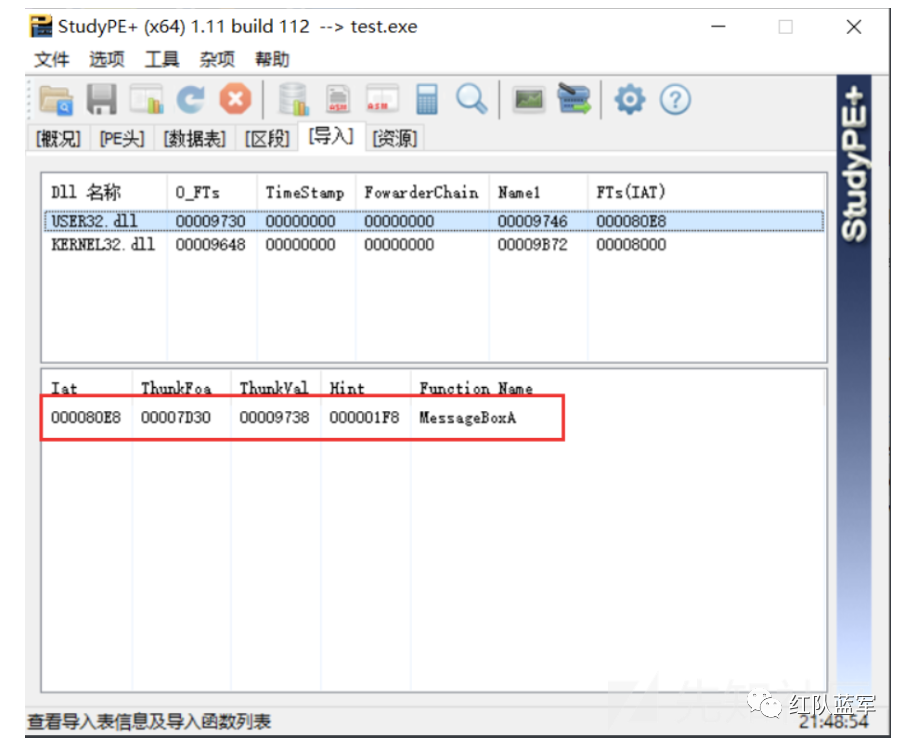Click the StudyPE+ app icon in title bar
906x745 pixels.
(x=41, y=27)
